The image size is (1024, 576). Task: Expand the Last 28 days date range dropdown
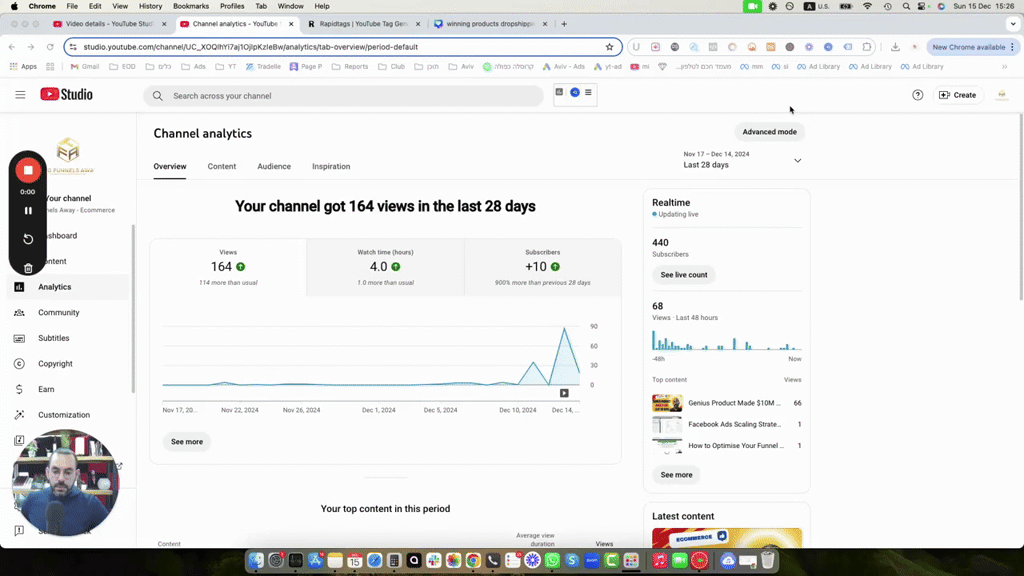(x=743, y=160)
